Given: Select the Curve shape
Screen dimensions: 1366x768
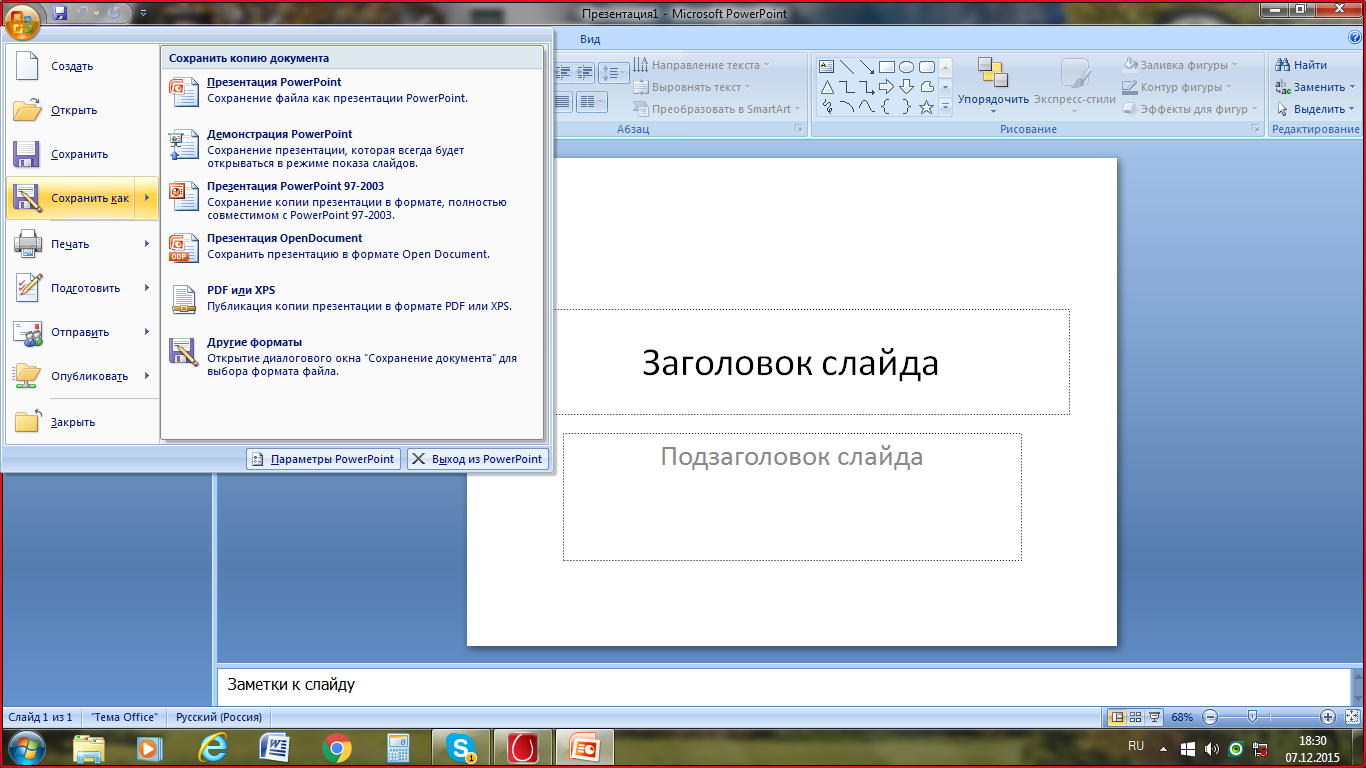Looking at the screenshot, I should tap(867, 107).
